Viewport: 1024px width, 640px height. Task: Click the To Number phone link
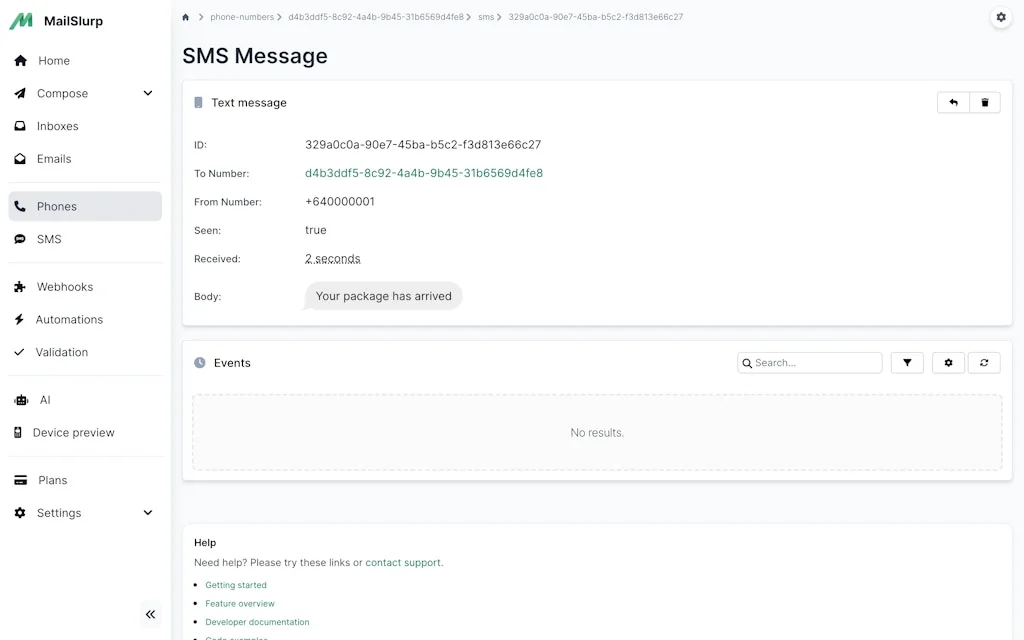click(425, 173)
